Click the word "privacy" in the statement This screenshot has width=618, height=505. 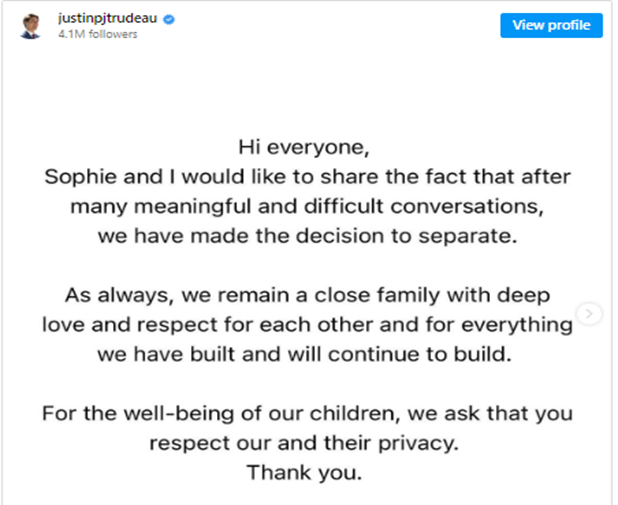[x=419, y=444]
